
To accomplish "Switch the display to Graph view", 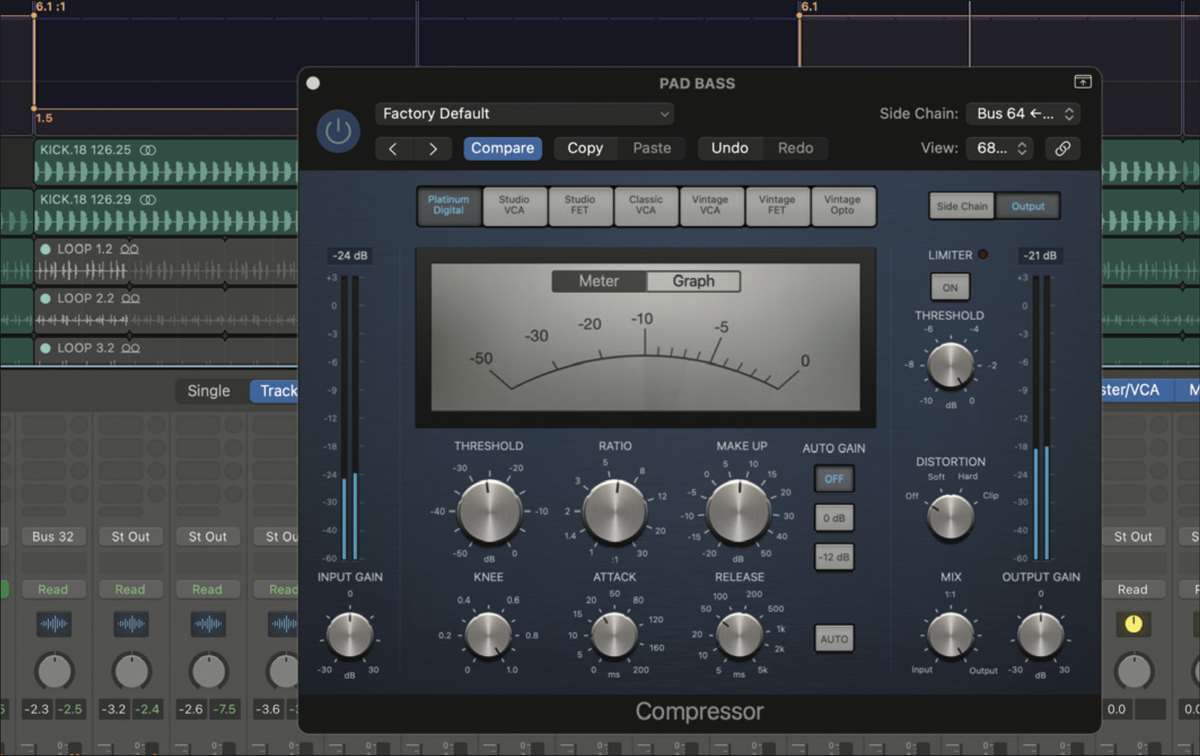I will point(694,281).
